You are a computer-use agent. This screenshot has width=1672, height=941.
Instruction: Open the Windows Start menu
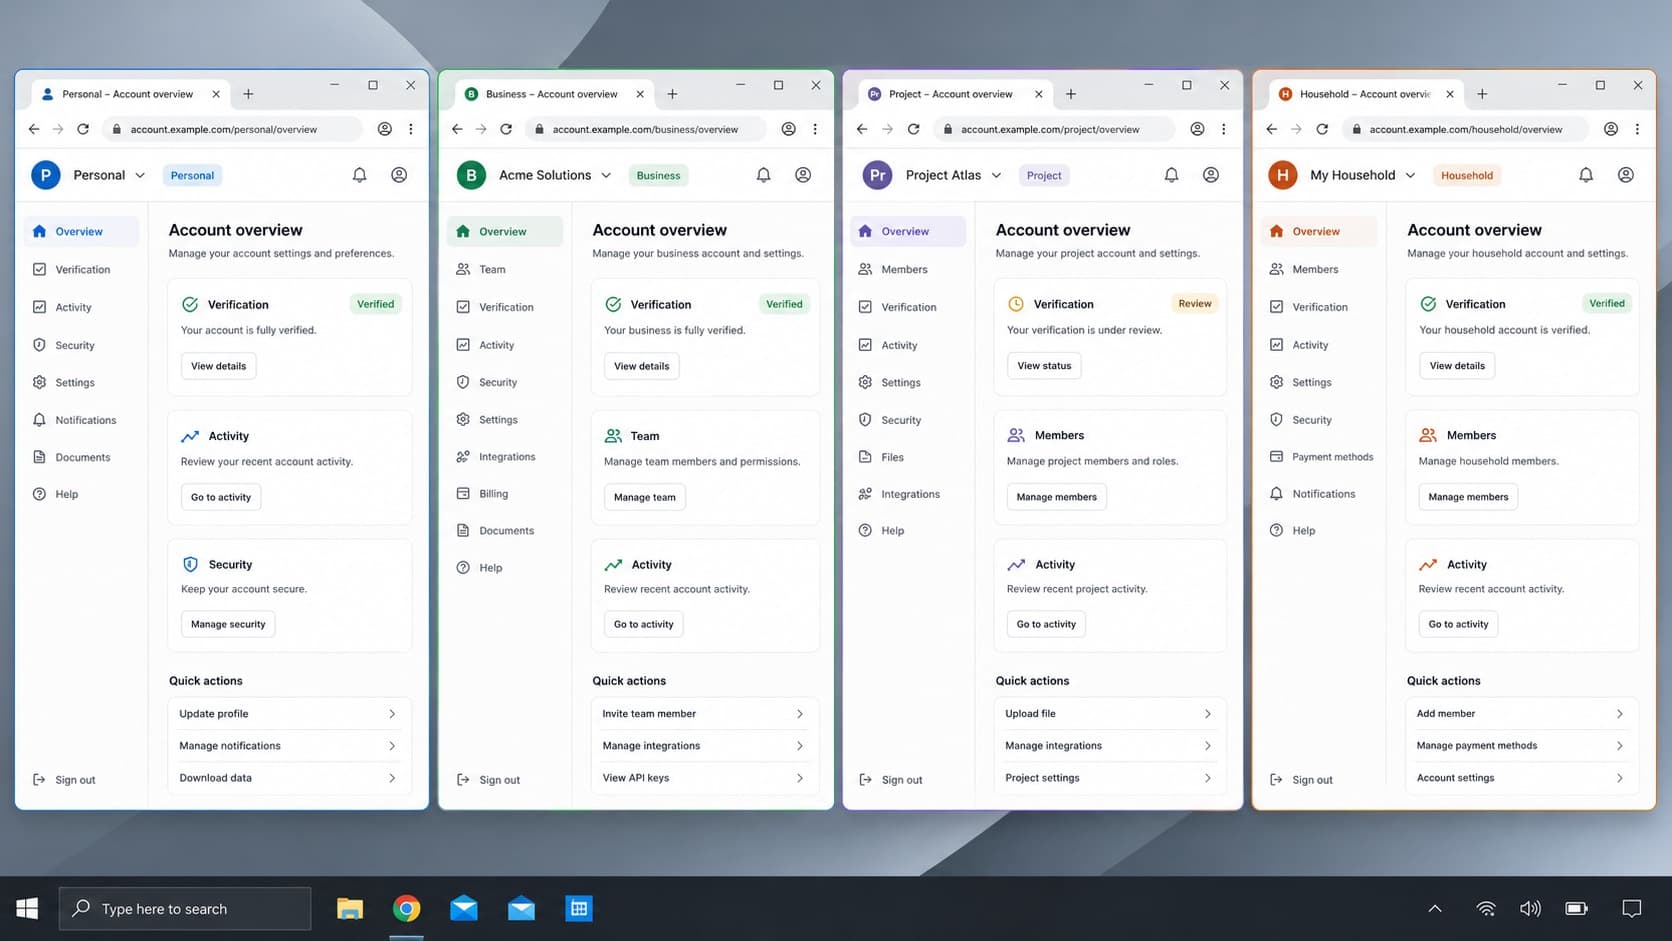(27, 908)
